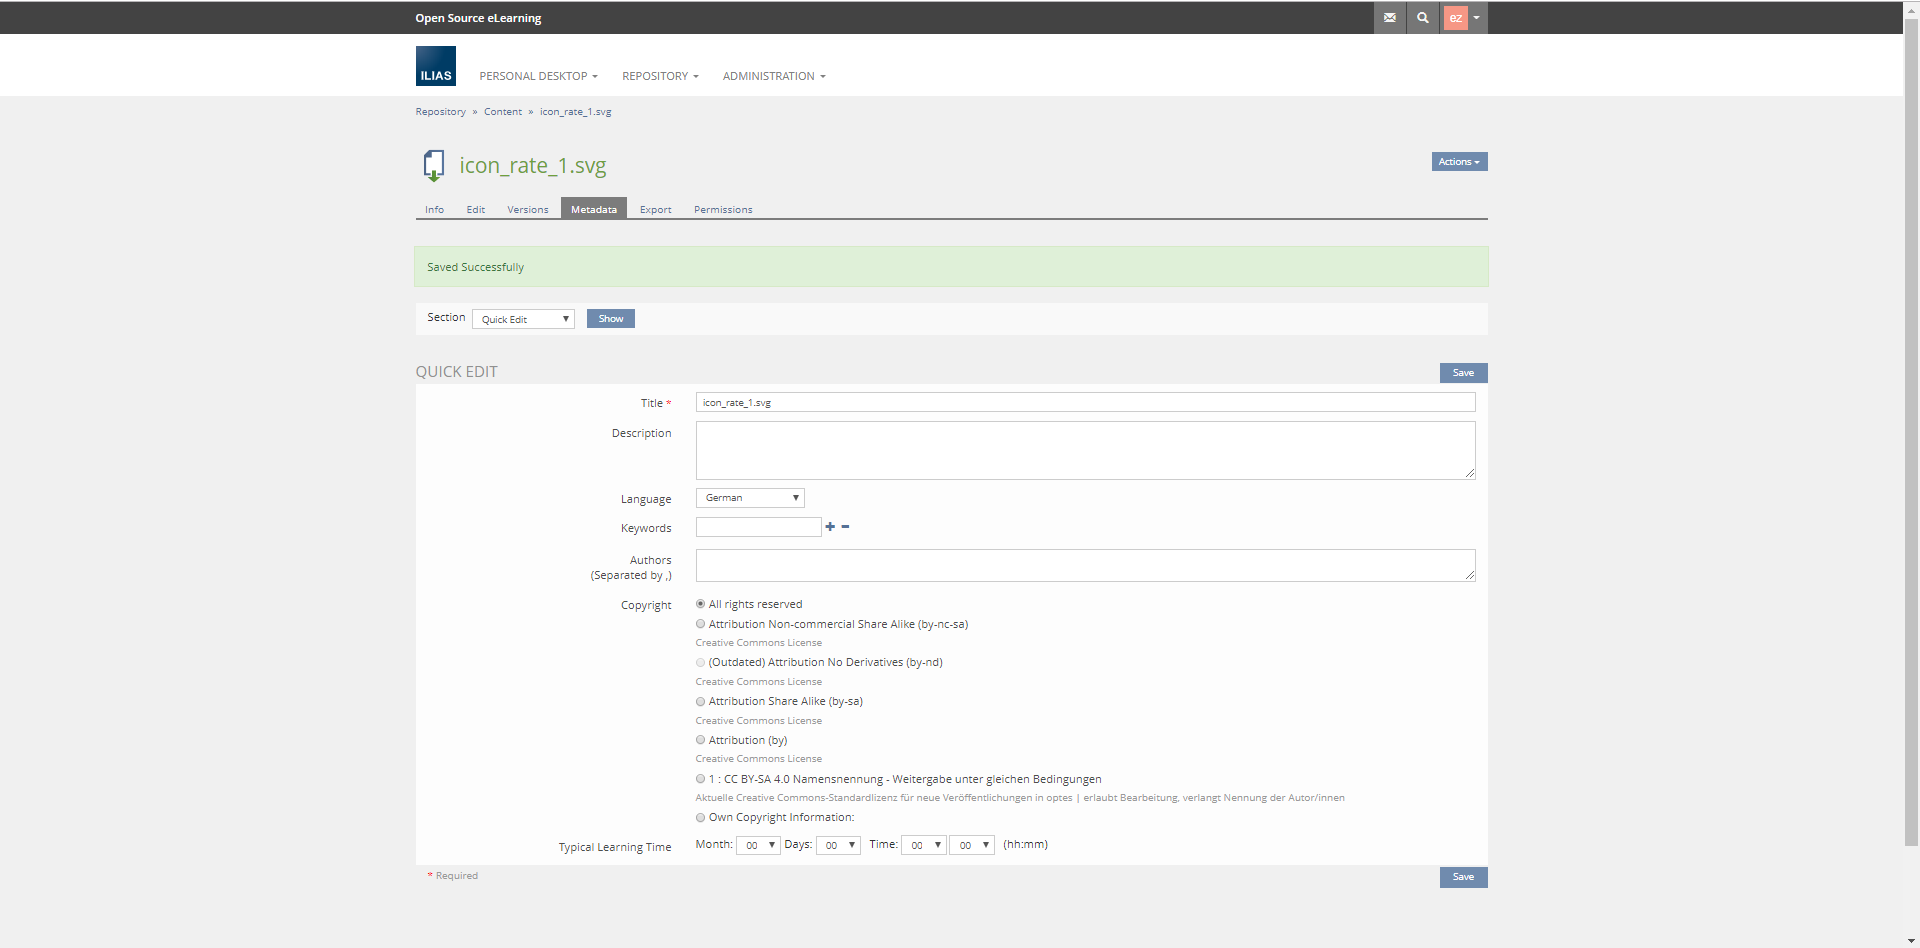This screenshot has width=1920, height=948.
Task: Open the Versions tab
Action: coord(527,210)
